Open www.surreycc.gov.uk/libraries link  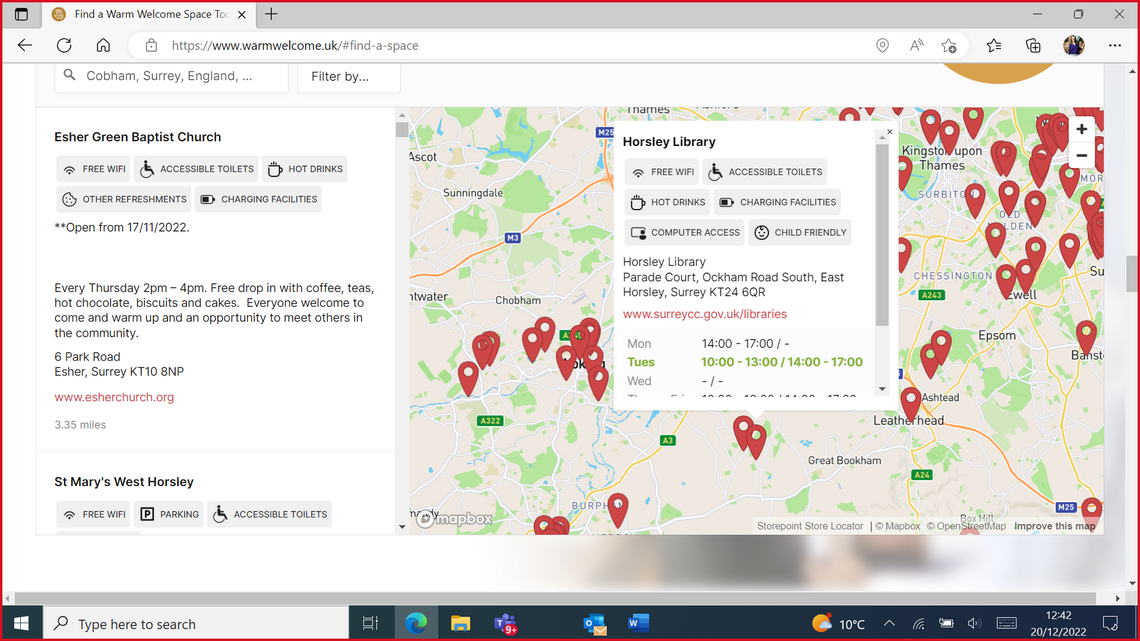[x=705, y=314]
